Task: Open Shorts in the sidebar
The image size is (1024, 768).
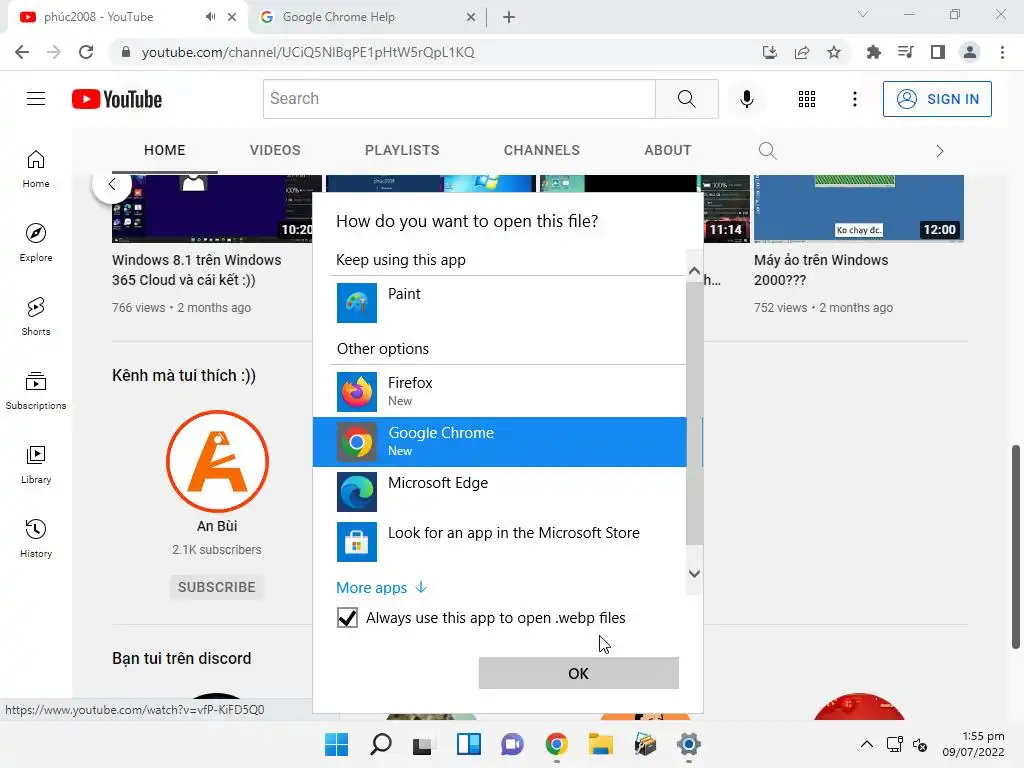Action: 36,317
